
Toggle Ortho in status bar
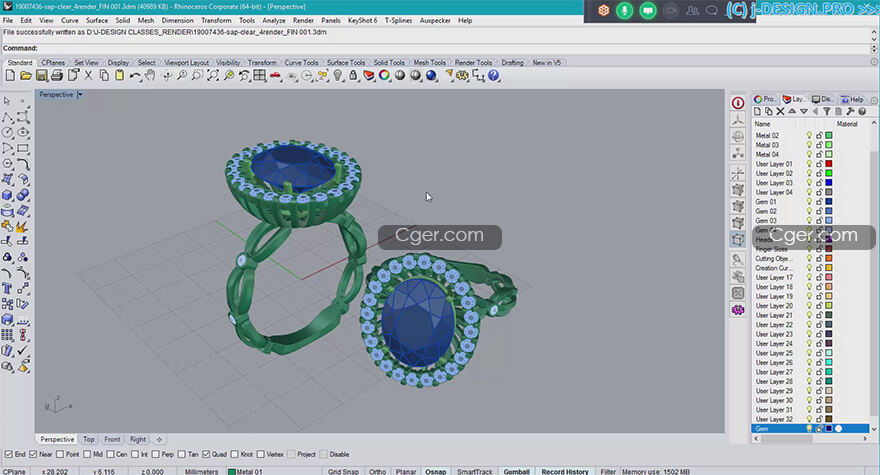(x=377, y=472)
